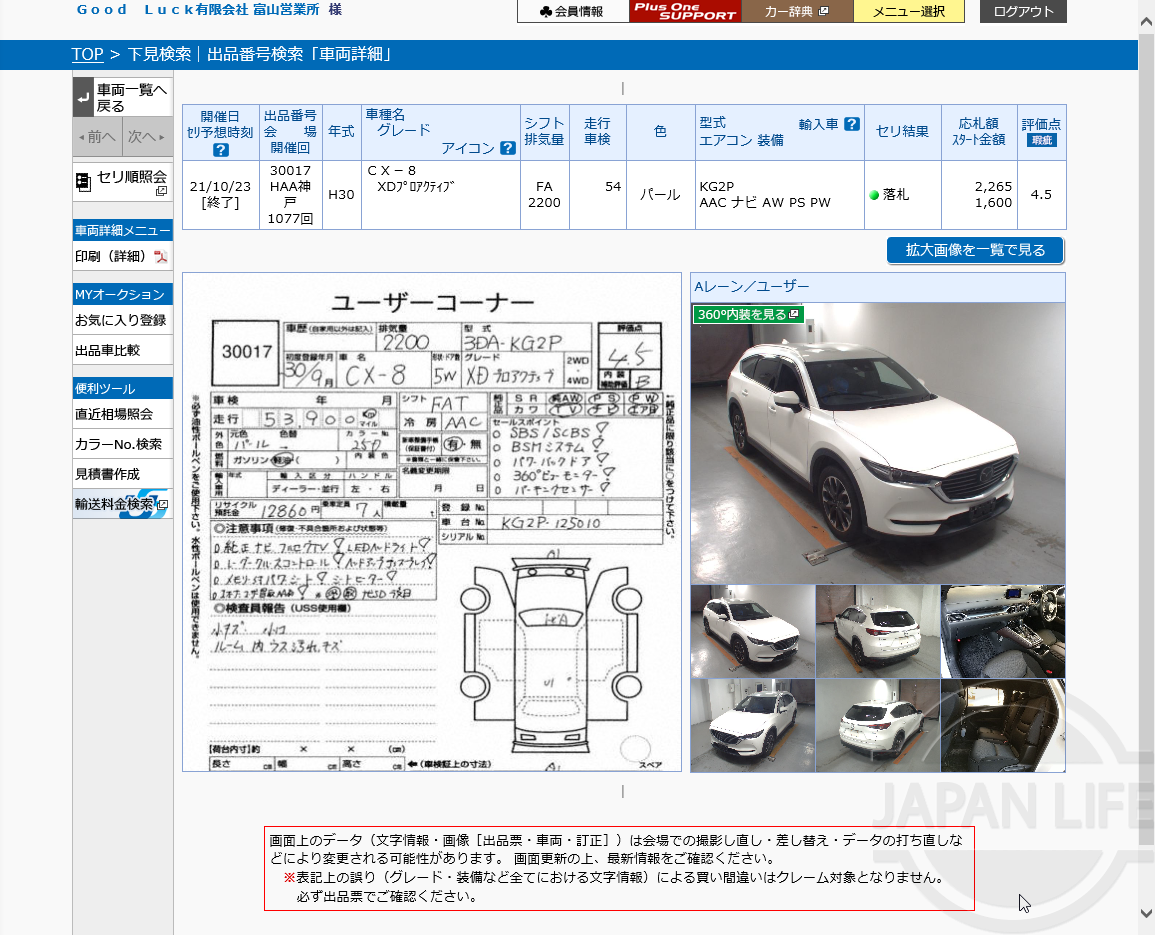The height and width of the screenshot is (935, 1155).
Task: Click the green 落札 status dot
Action: (874, 195)
